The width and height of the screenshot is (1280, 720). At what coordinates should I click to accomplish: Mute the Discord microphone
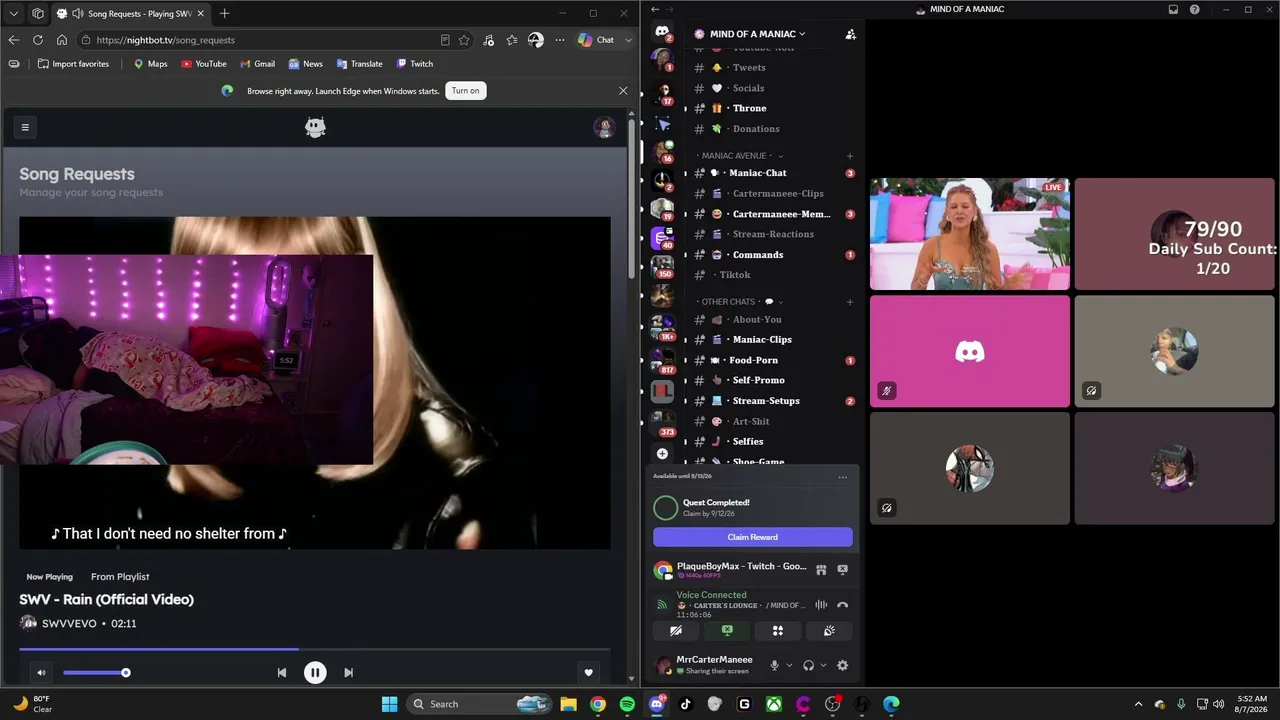tap(774, 666)
